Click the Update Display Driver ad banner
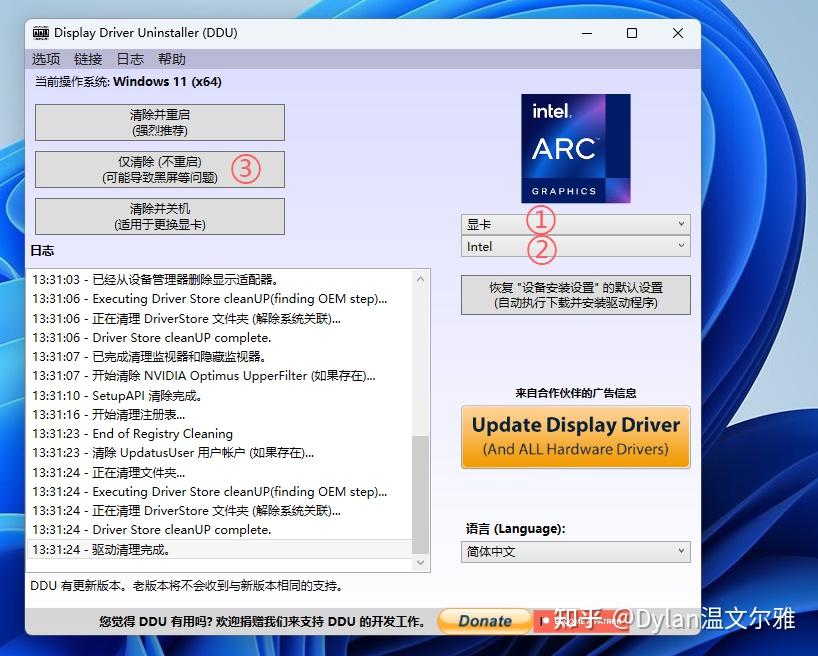The width and height of the screenshot is (818, 656). [575, 437]
